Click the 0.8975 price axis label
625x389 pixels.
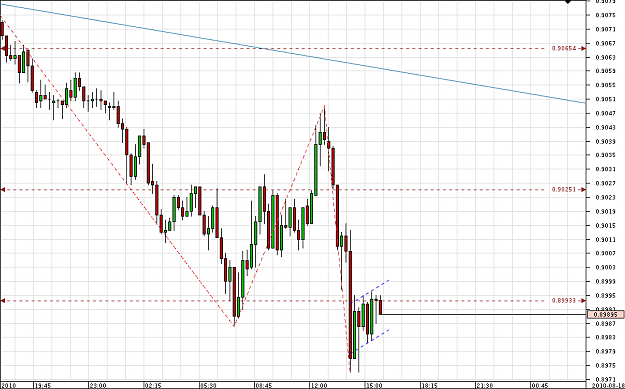click(605, 365)
